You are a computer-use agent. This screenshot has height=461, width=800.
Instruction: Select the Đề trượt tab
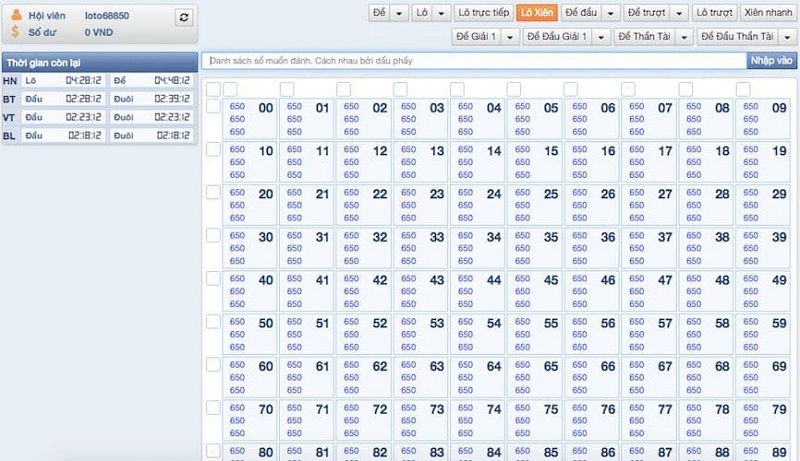point(646,13)
